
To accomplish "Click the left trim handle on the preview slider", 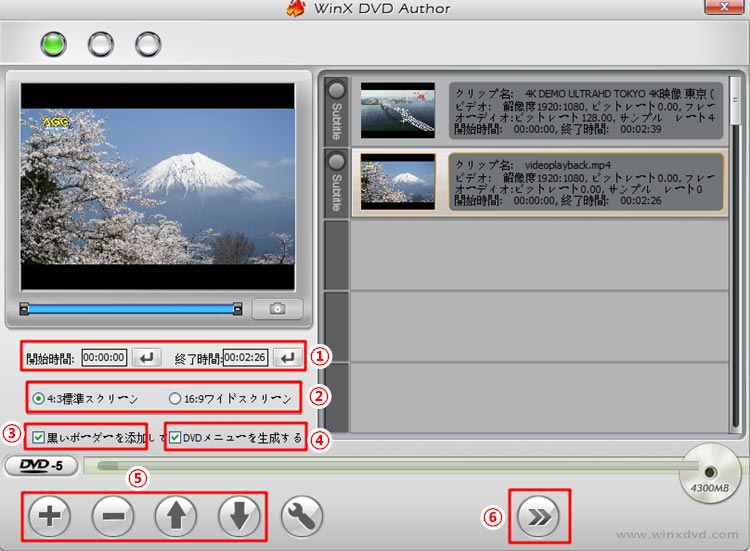I will [x=24, y=309].
